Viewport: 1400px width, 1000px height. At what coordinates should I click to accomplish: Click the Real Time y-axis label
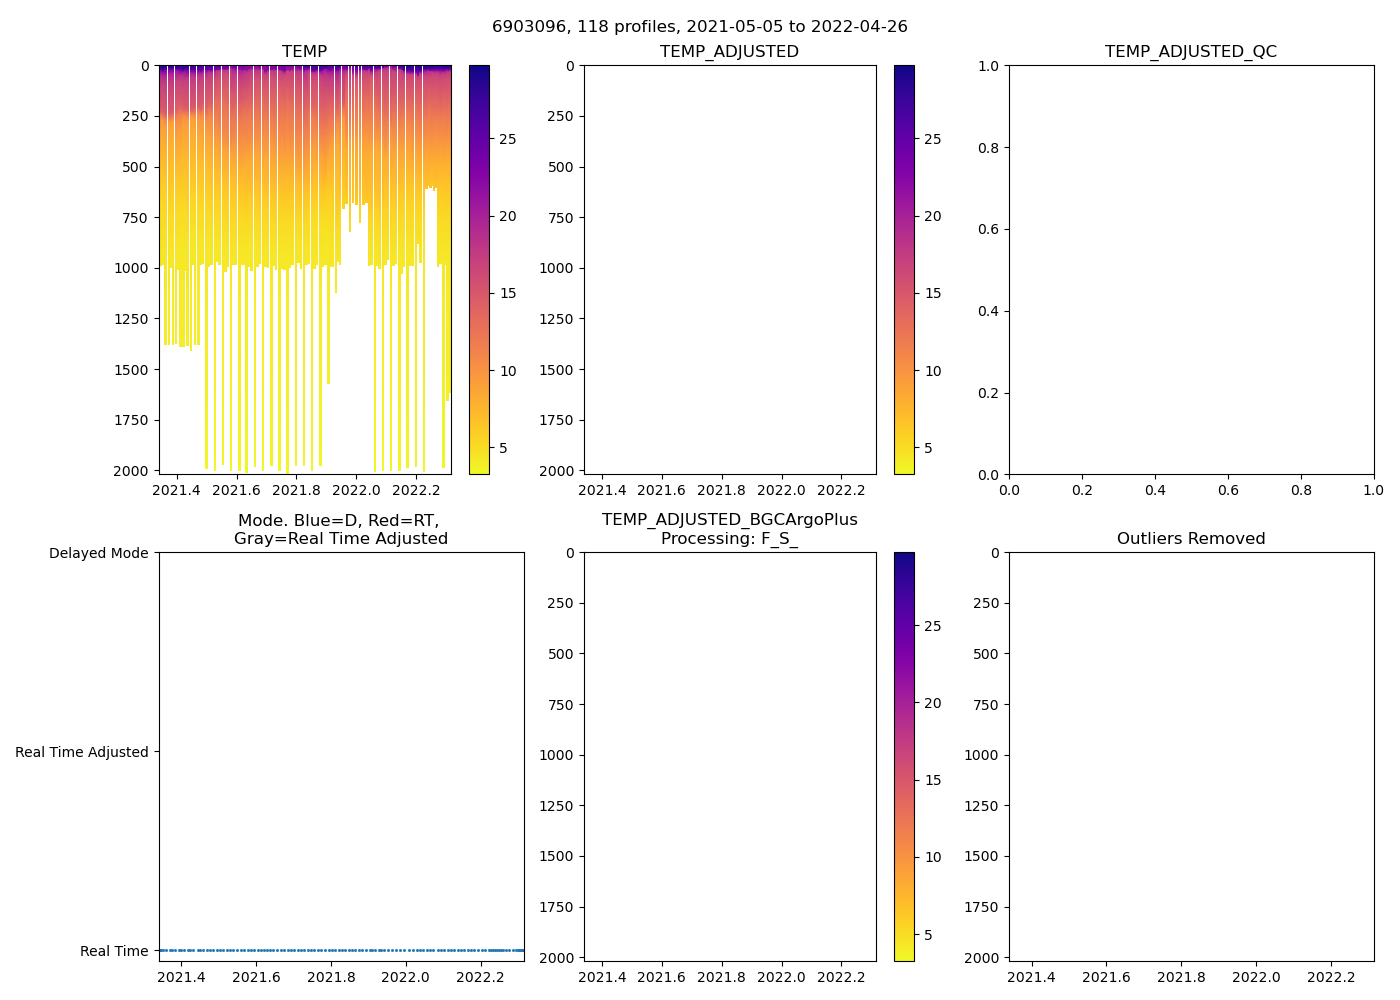[x=114, y=951]
